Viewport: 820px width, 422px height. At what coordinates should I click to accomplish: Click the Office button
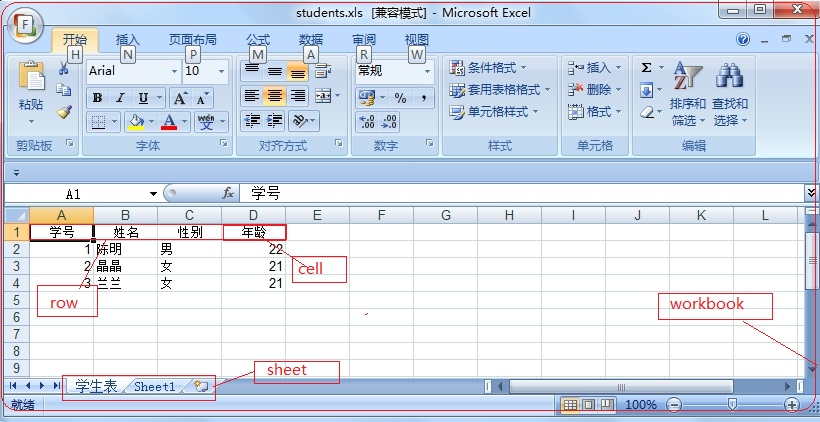(25, 26)
